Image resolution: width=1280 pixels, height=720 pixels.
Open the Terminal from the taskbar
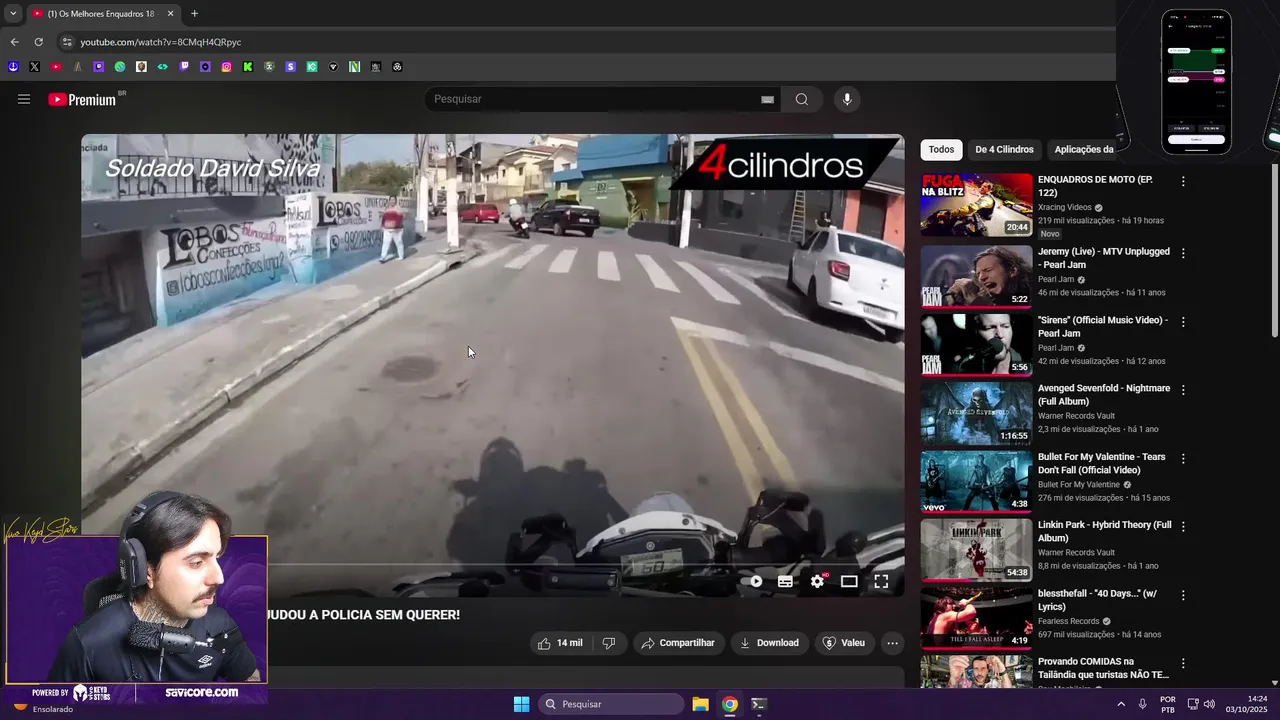759,704
